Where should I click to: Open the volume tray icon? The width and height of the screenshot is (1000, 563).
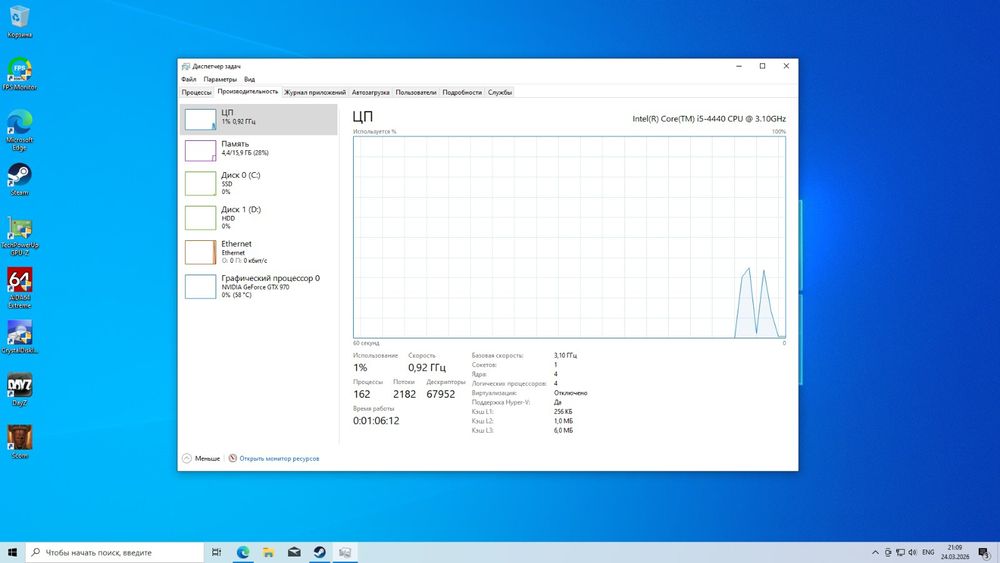coord(912,552)
